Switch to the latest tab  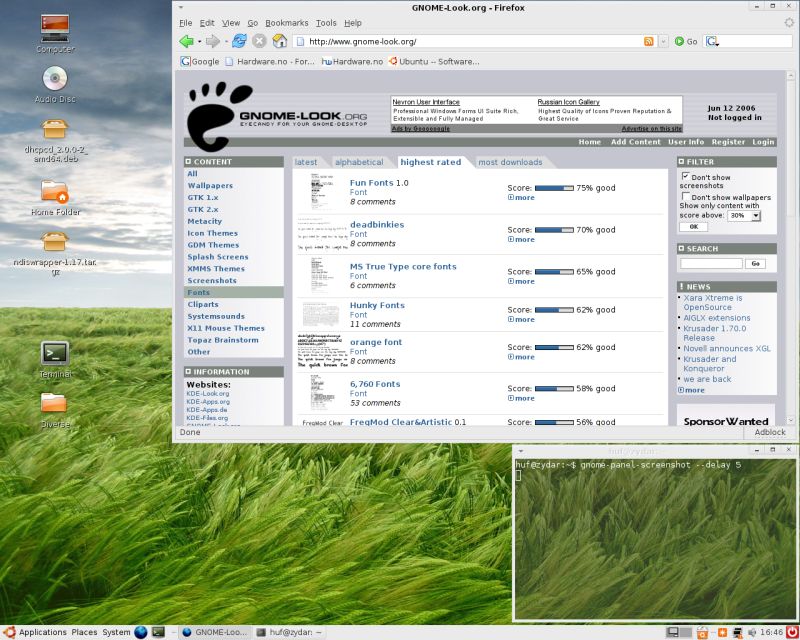click(306, 162)
